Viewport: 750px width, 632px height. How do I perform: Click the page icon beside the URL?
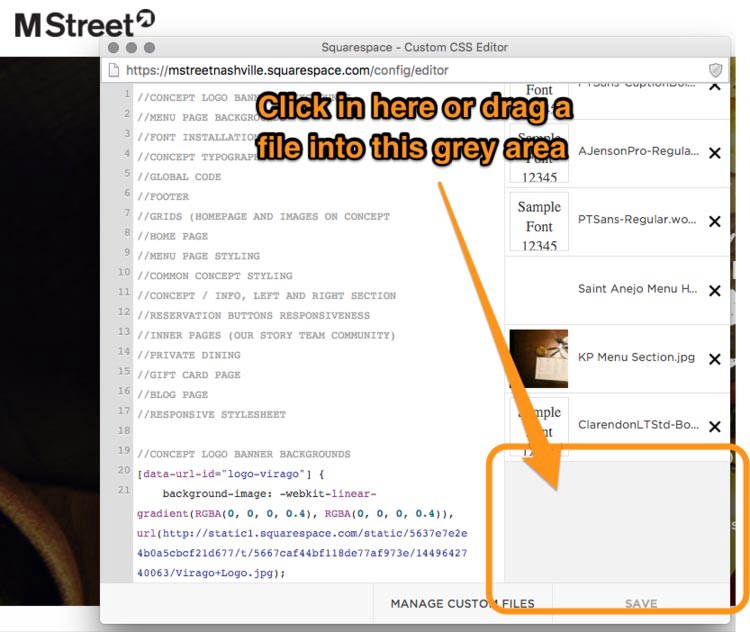pyautogui.click(x=114, y=70)
